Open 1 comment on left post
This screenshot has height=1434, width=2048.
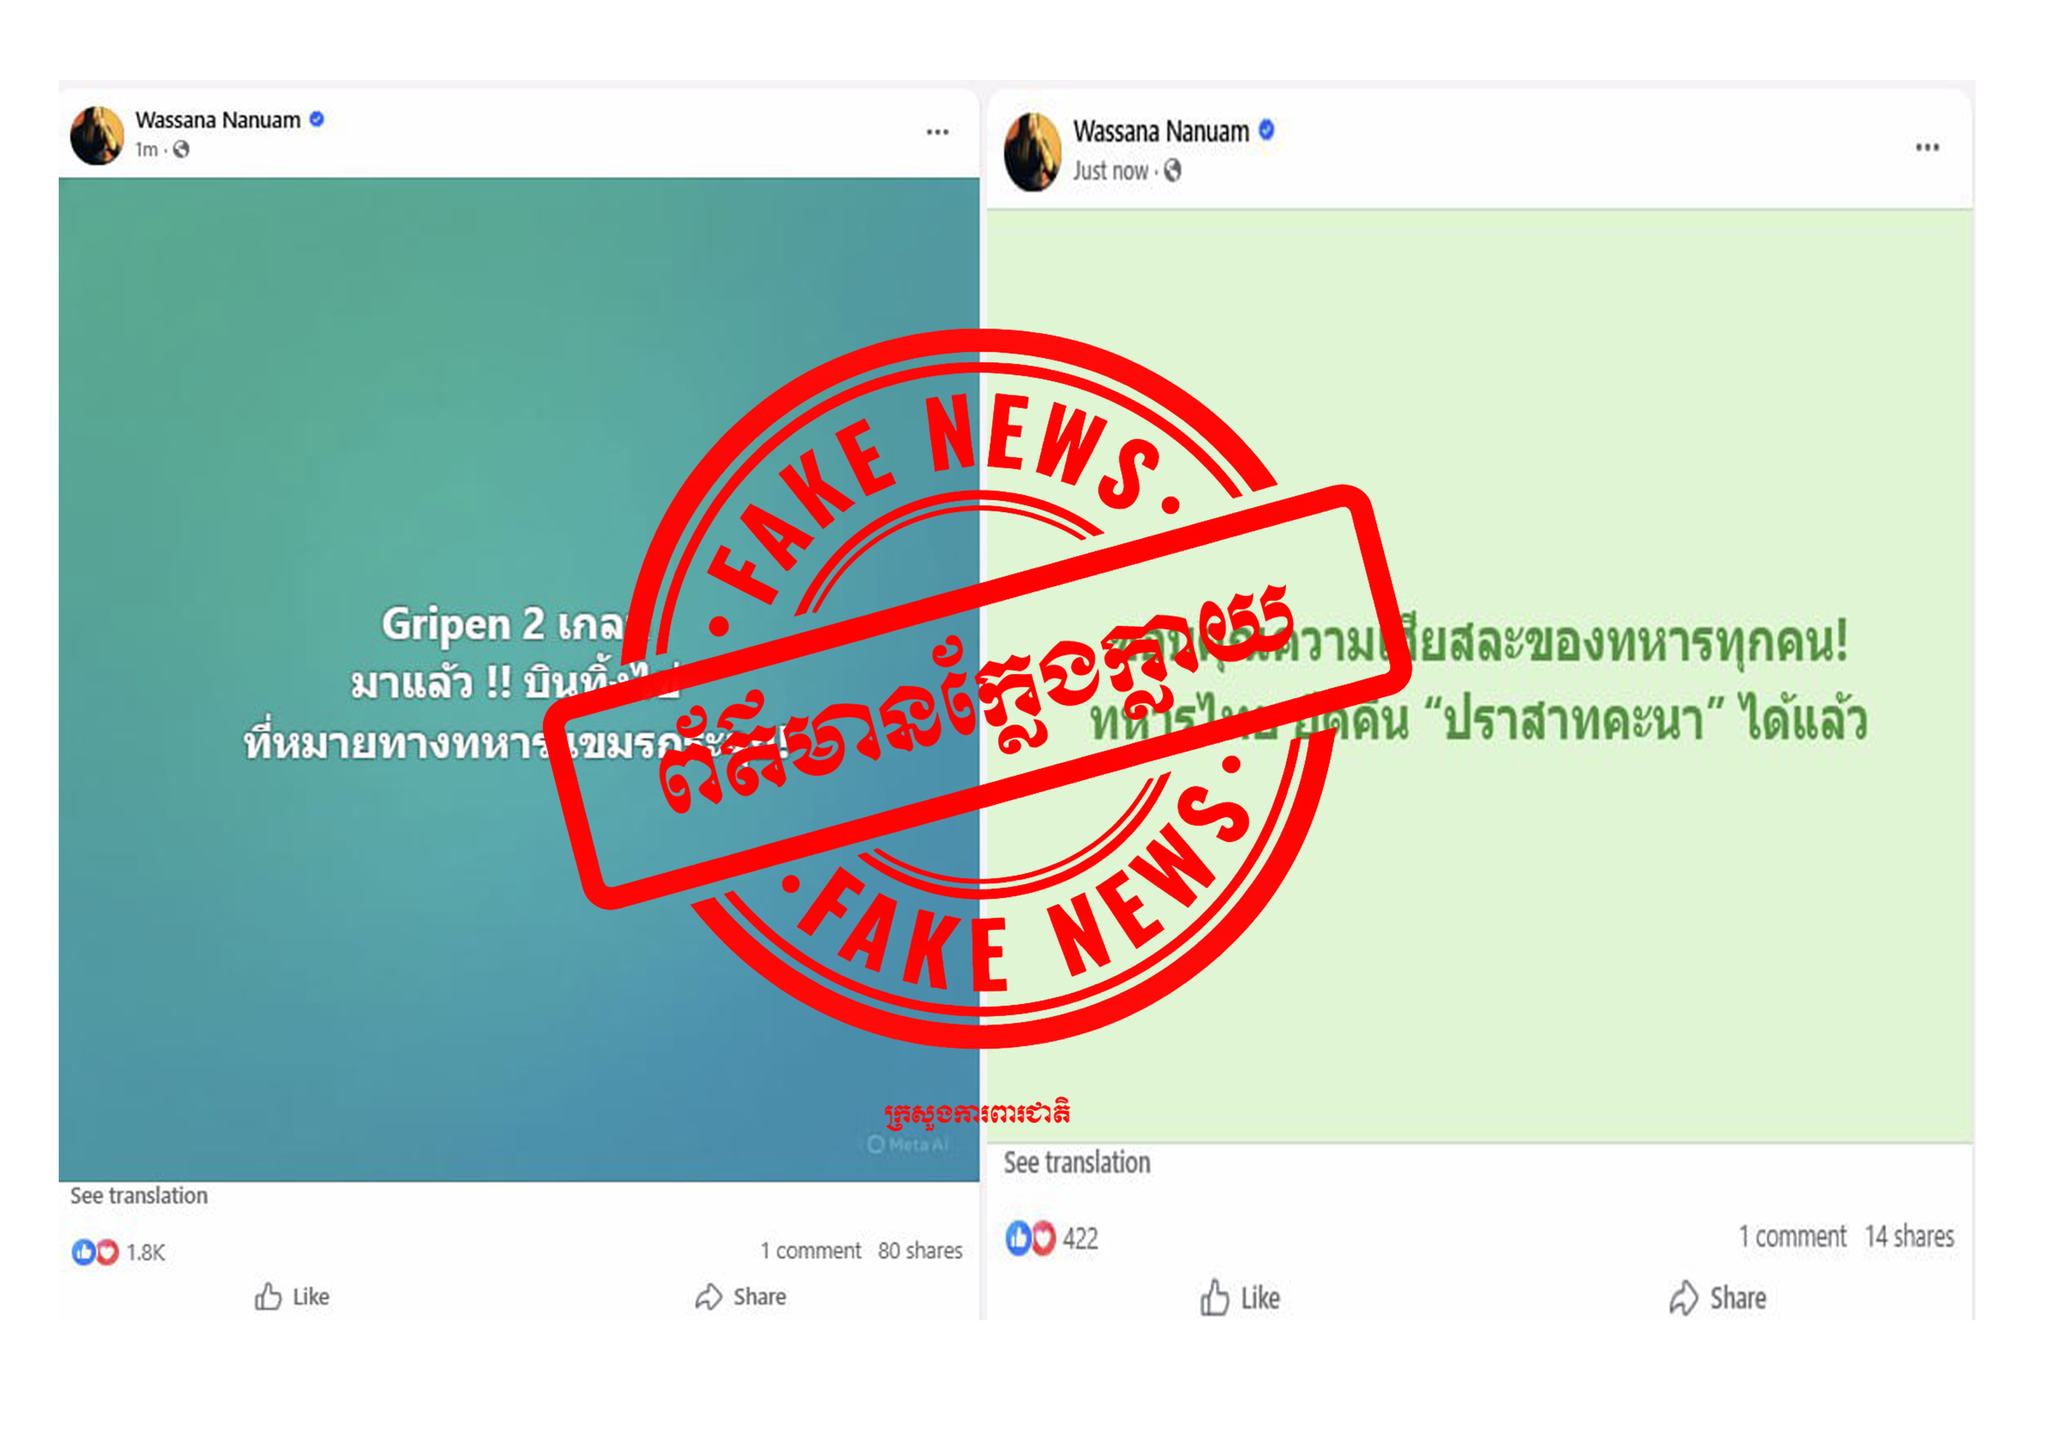pos(810,1251)
